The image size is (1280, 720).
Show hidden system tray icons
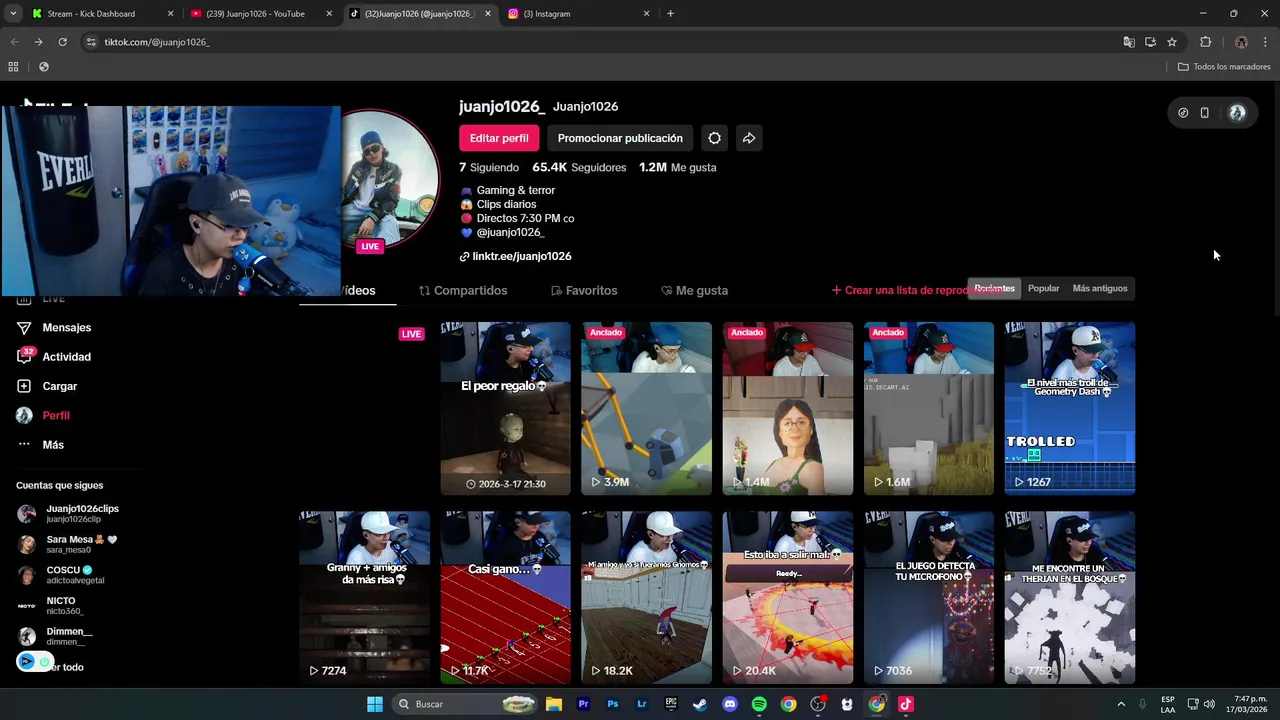pos(1121,704)
